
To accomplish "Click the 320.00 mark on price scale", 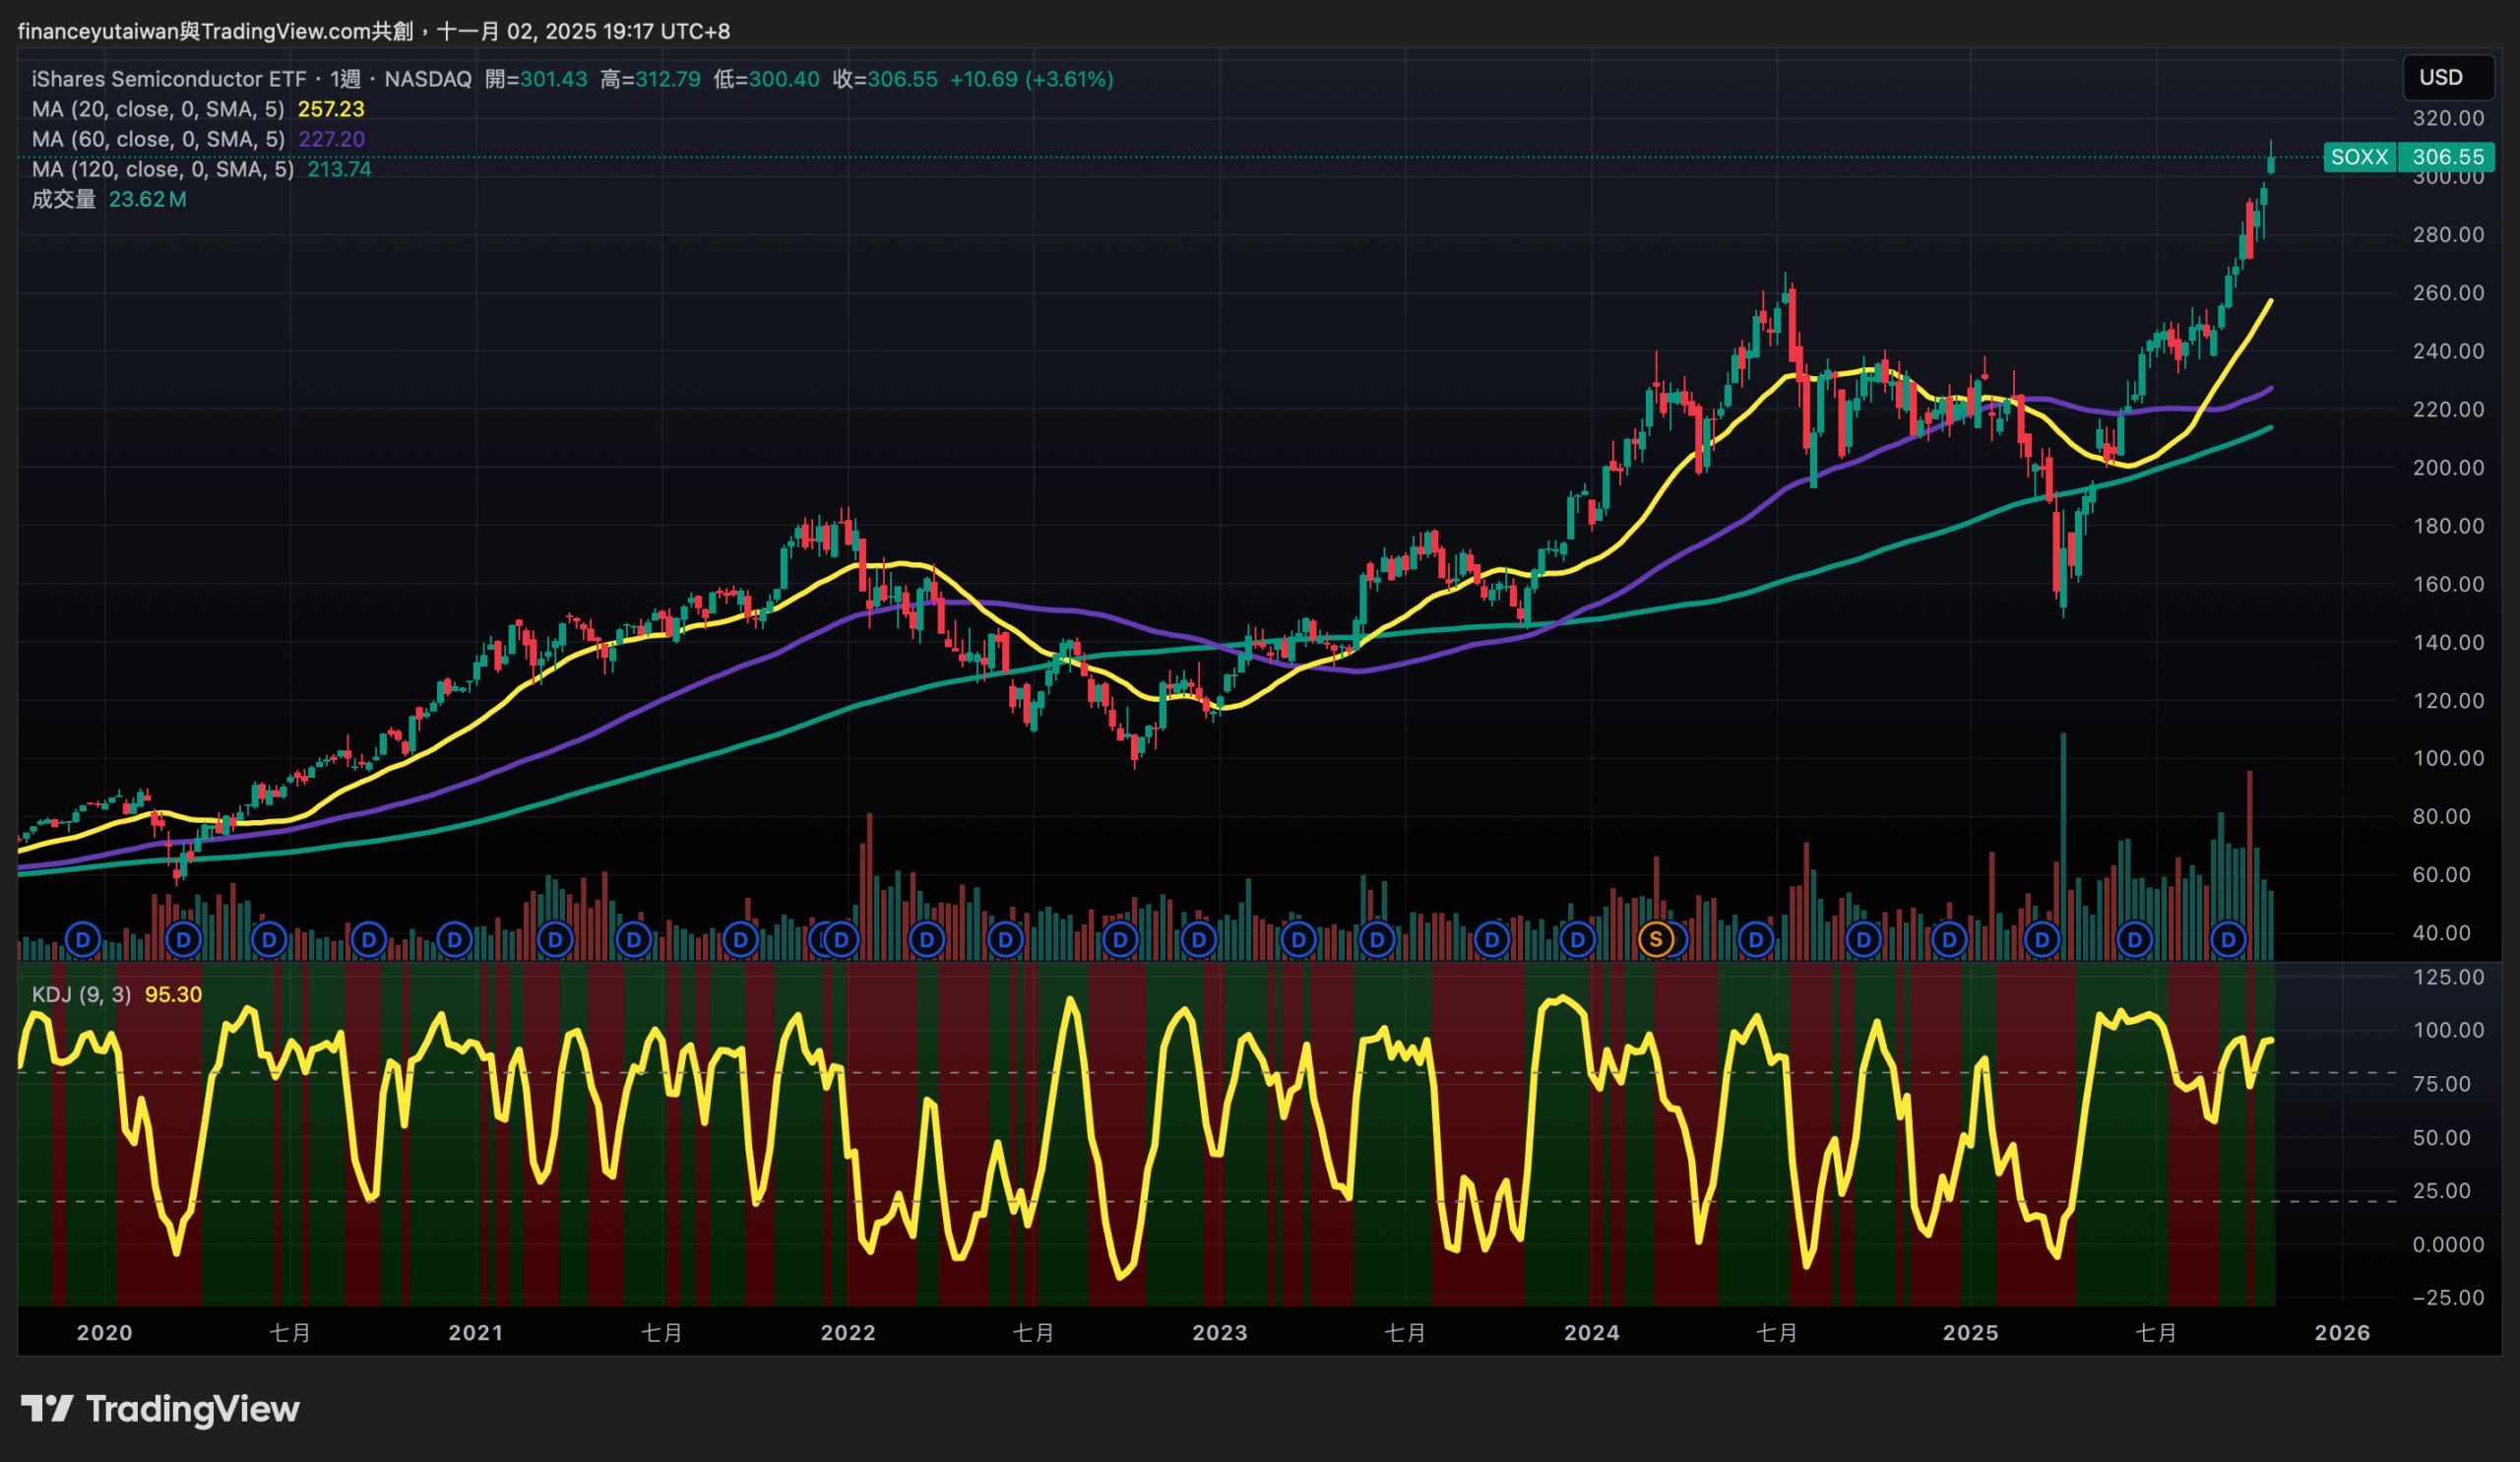I will 2447,118.
